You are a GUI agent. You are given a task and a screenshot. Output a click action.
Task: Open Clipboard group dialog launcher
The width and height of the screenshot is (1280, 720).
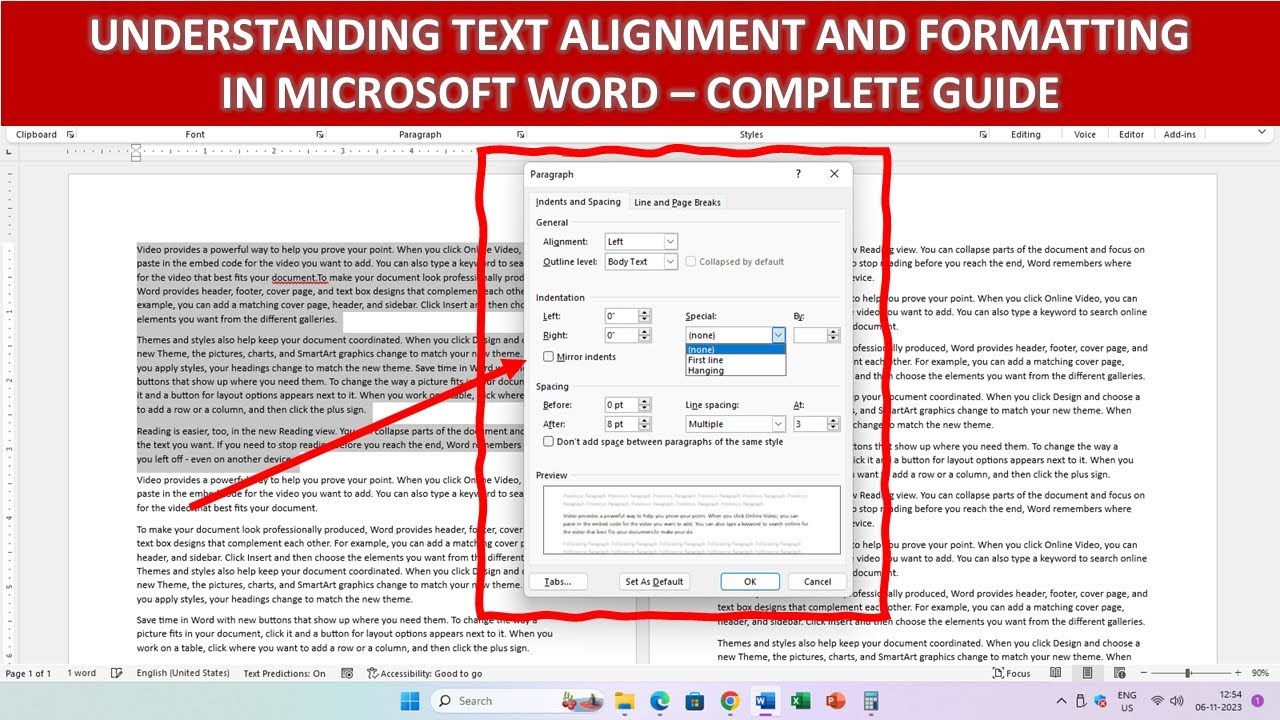(x=70, y=134)
